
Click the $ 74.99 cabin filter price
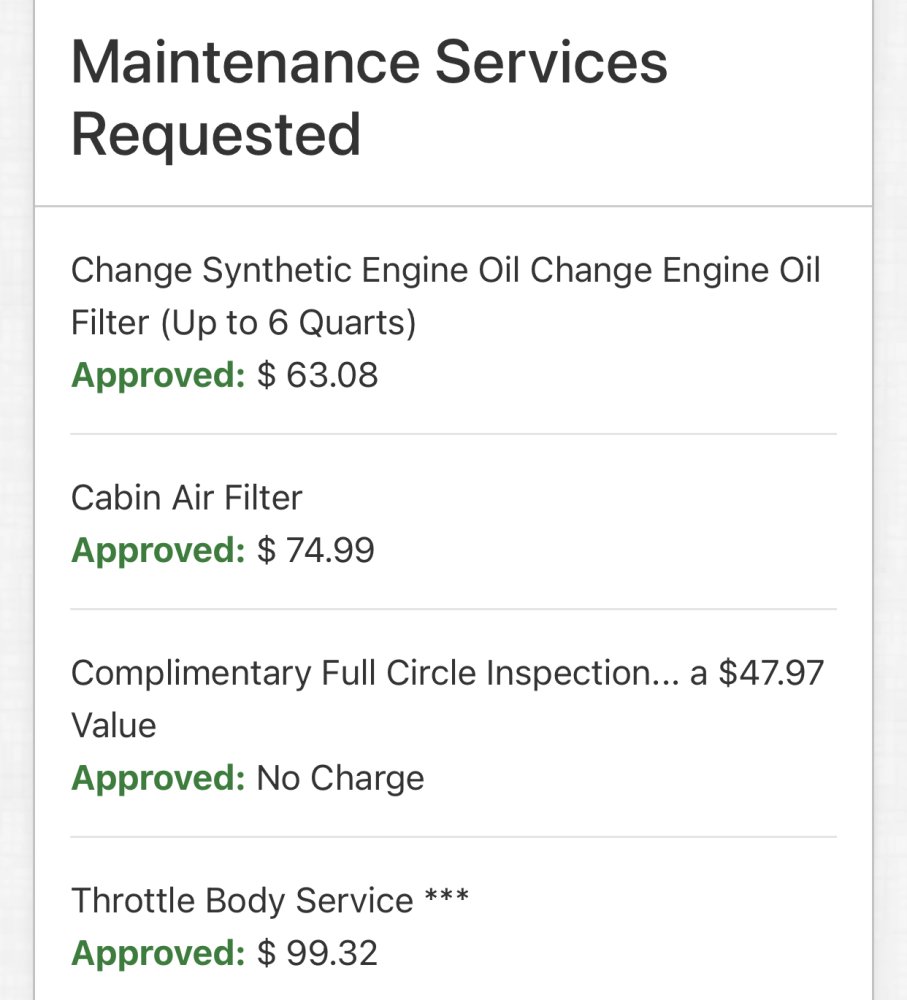(x=316, y=550)
